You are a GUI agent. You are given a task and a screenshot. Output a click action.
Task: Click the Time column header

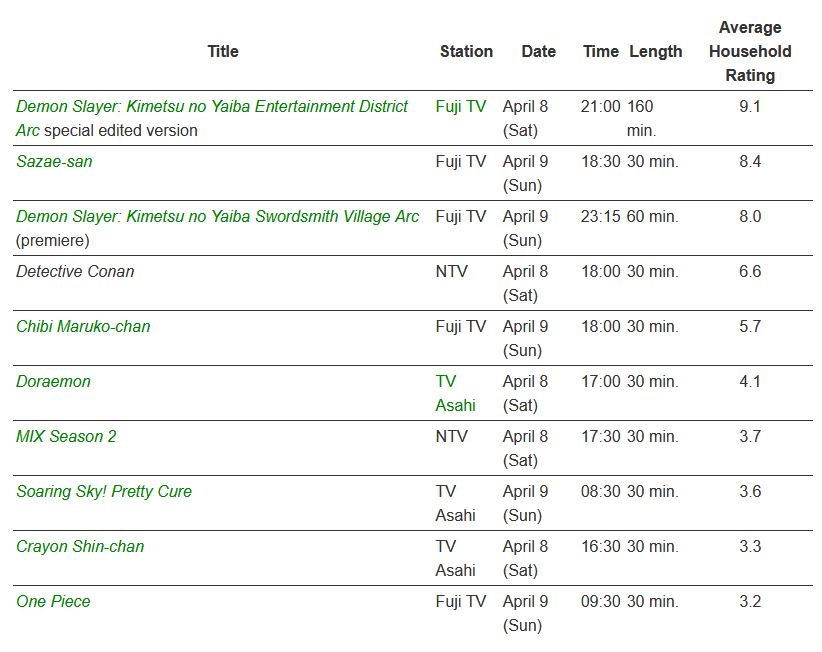(601, 51)
